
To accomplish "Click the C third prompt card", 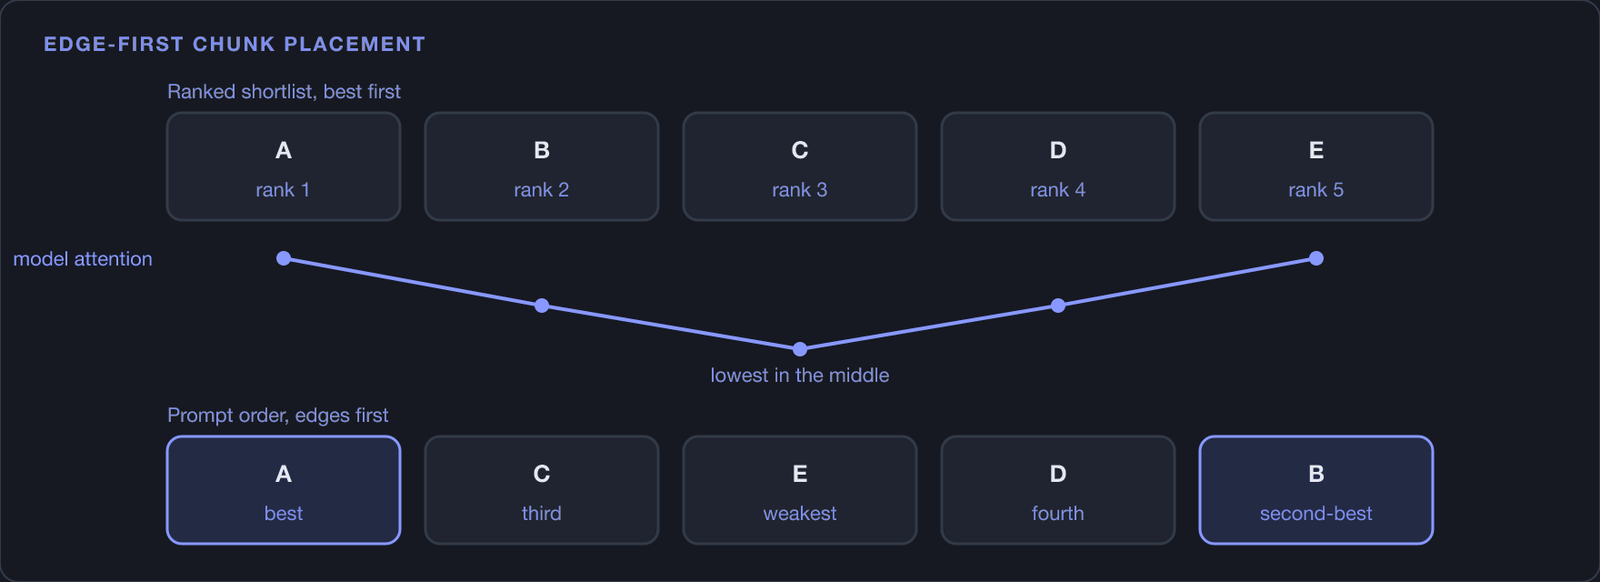I will pyautogui.click(x=542, y=490).
